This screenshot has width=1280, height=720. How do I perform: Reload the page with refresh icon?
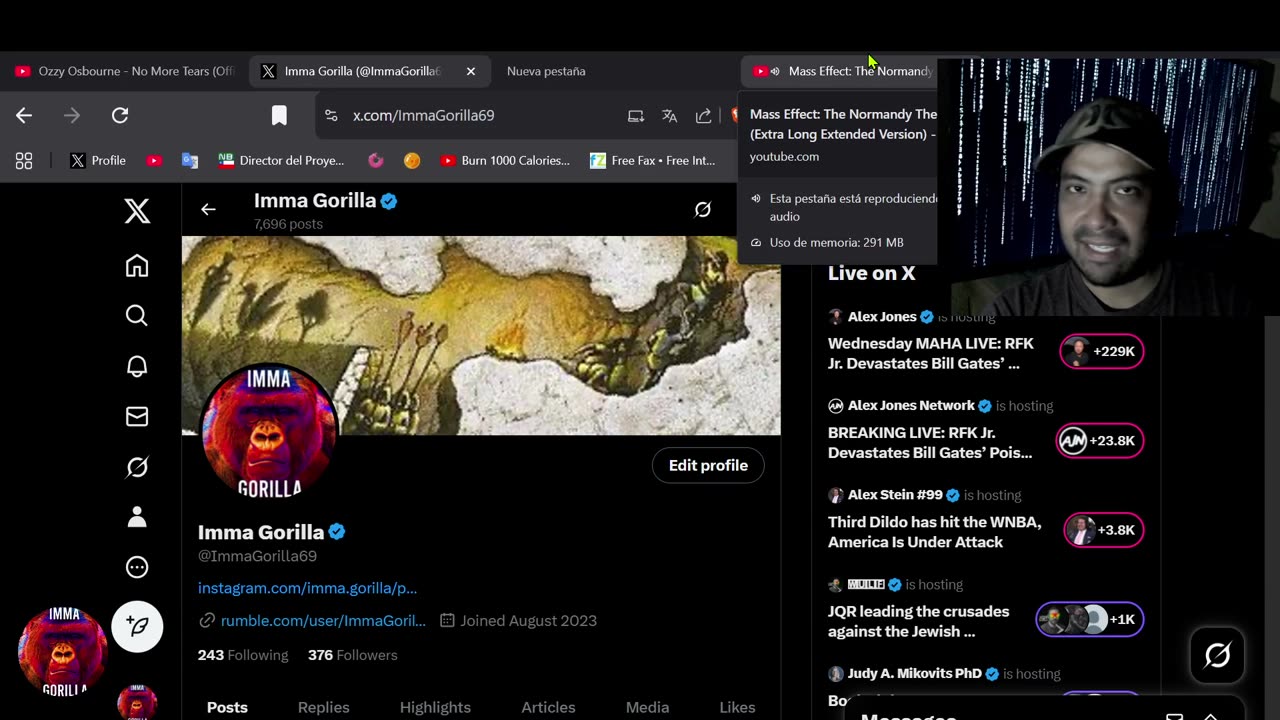(120, 115)
